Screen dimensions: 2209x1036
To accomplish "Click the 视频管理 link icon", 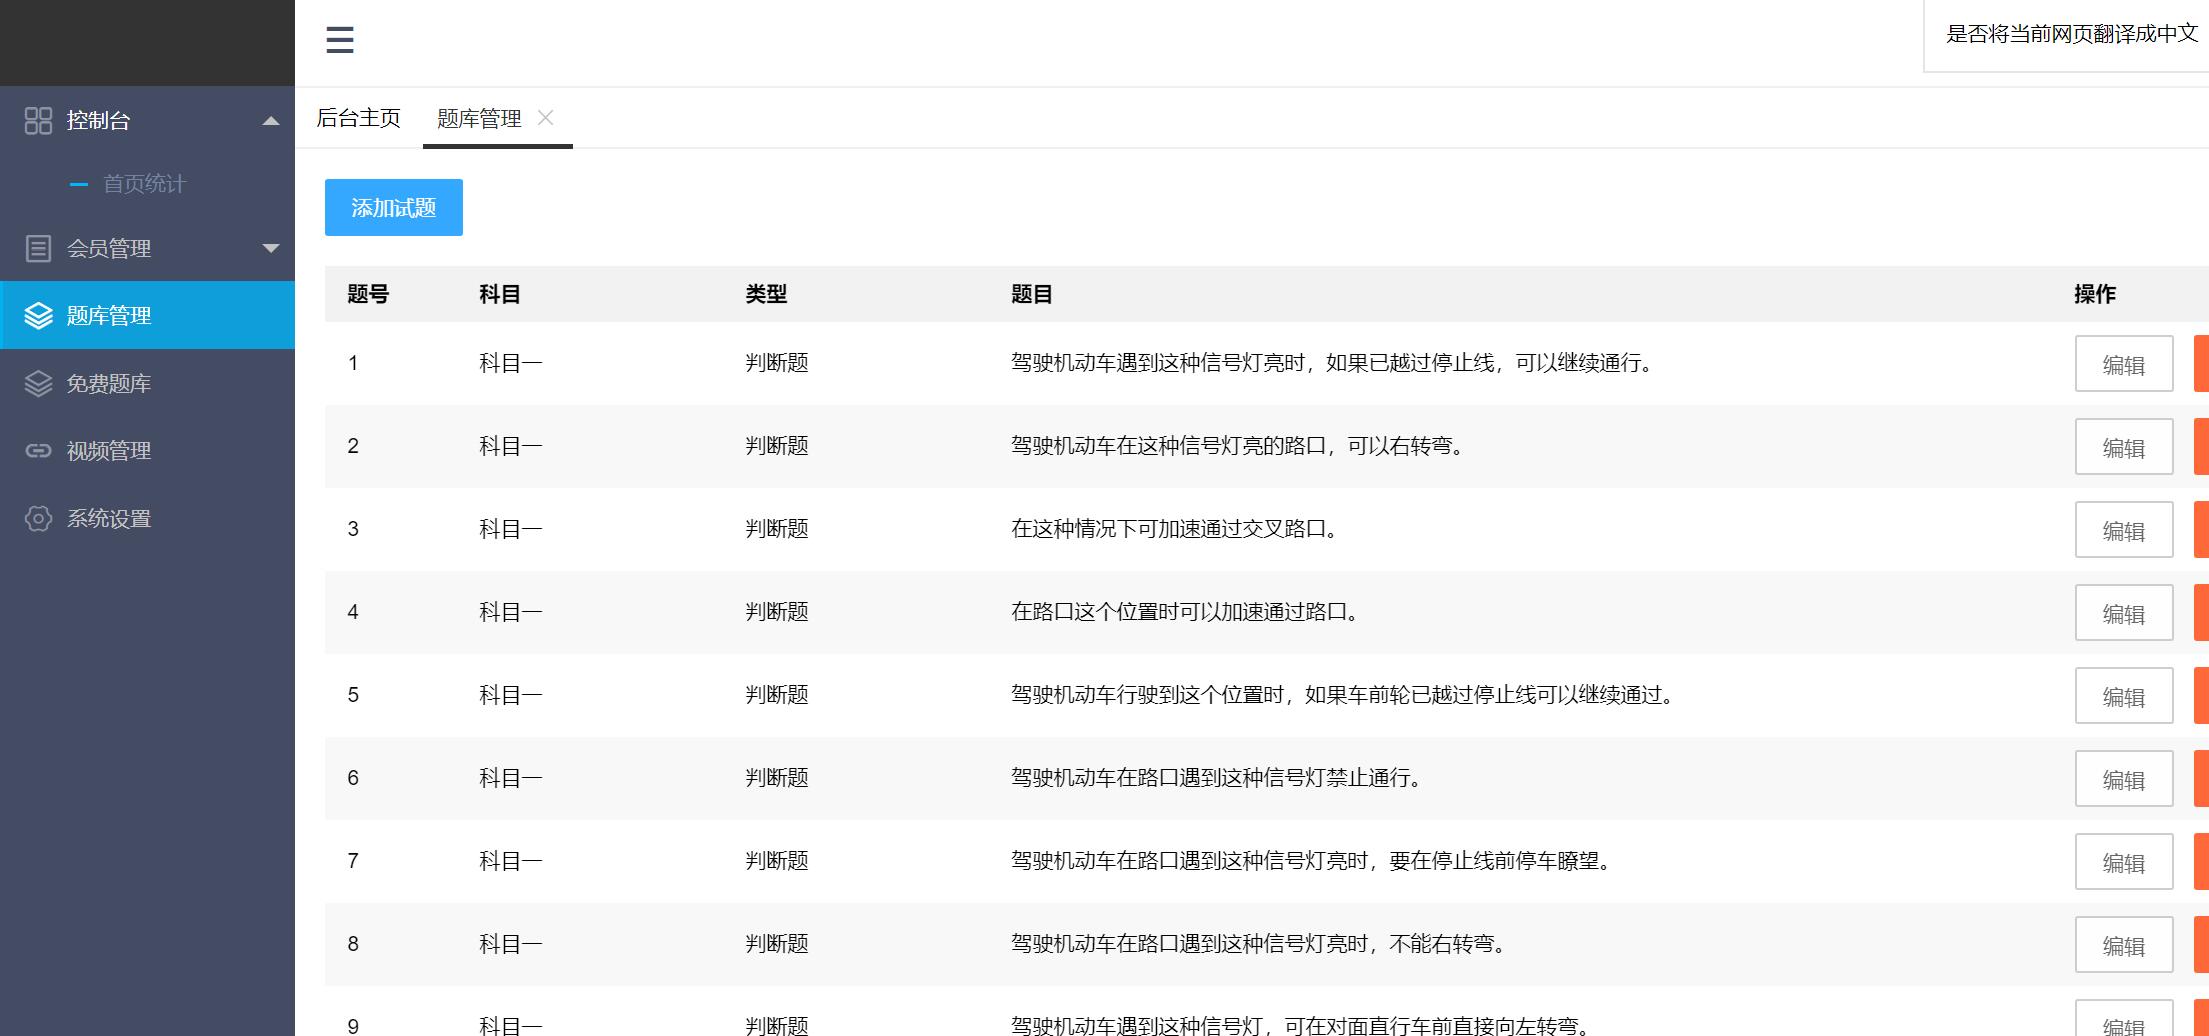I will point(38,451).
